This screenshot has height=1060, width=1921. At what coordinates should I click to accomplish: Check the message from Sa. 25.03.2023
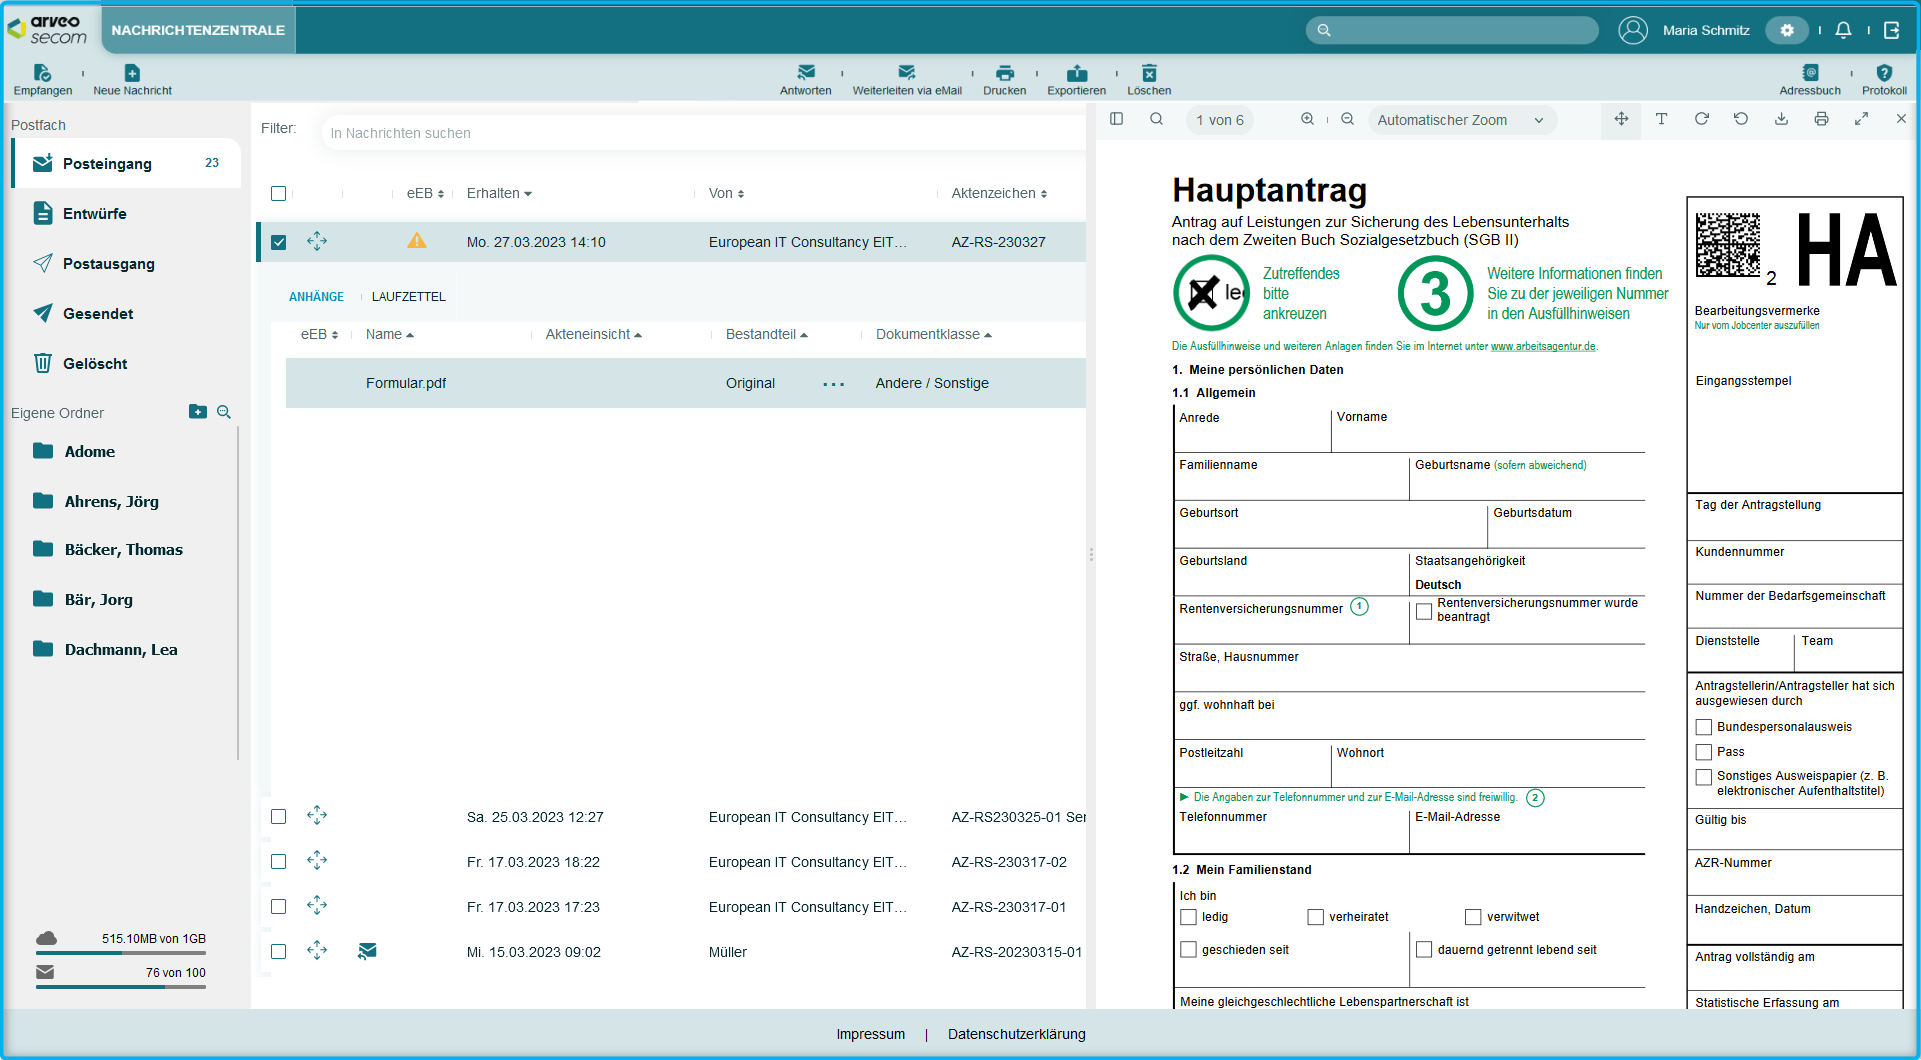click(x=279, y=817)
